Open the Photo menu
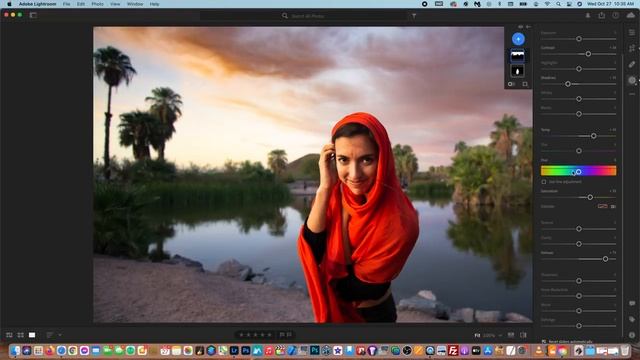This screenshot has height=360, width=640. [97, 4]
